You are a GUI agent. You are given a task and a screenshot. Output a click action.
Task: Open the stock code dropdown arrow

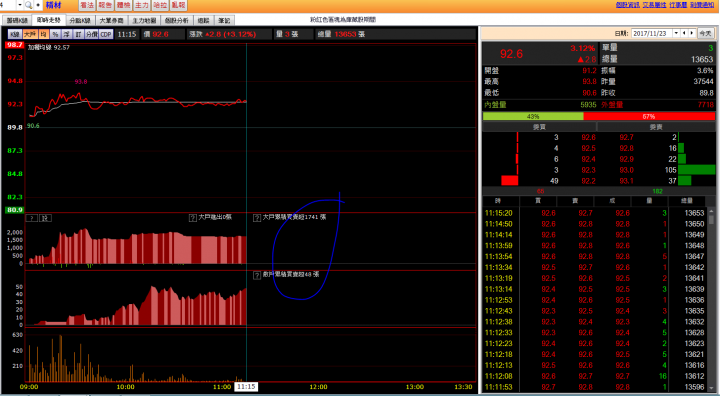(20, 5)
